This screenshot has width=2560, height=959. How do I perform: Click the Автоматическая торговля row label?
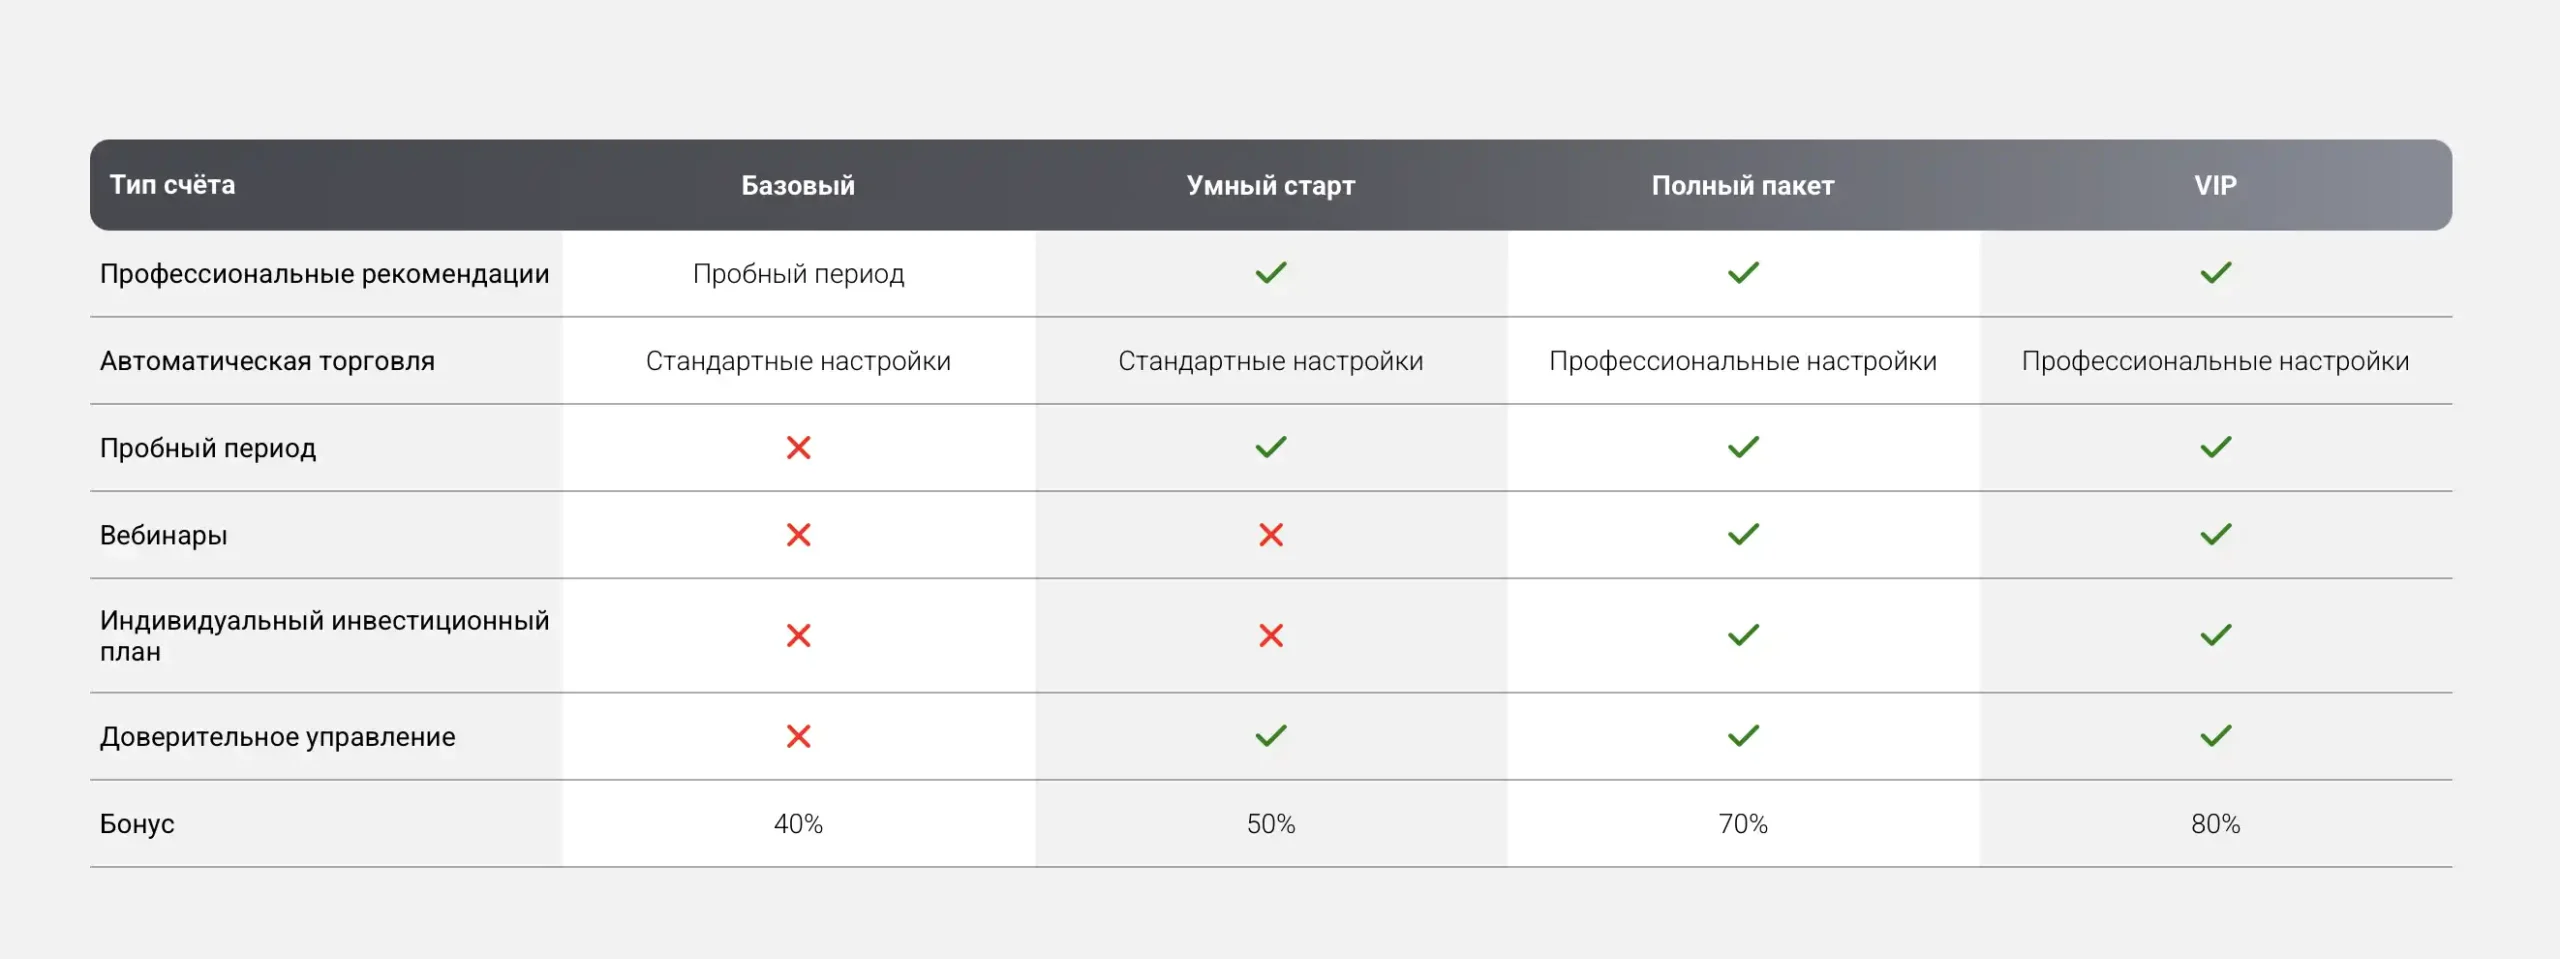point(267,361)
